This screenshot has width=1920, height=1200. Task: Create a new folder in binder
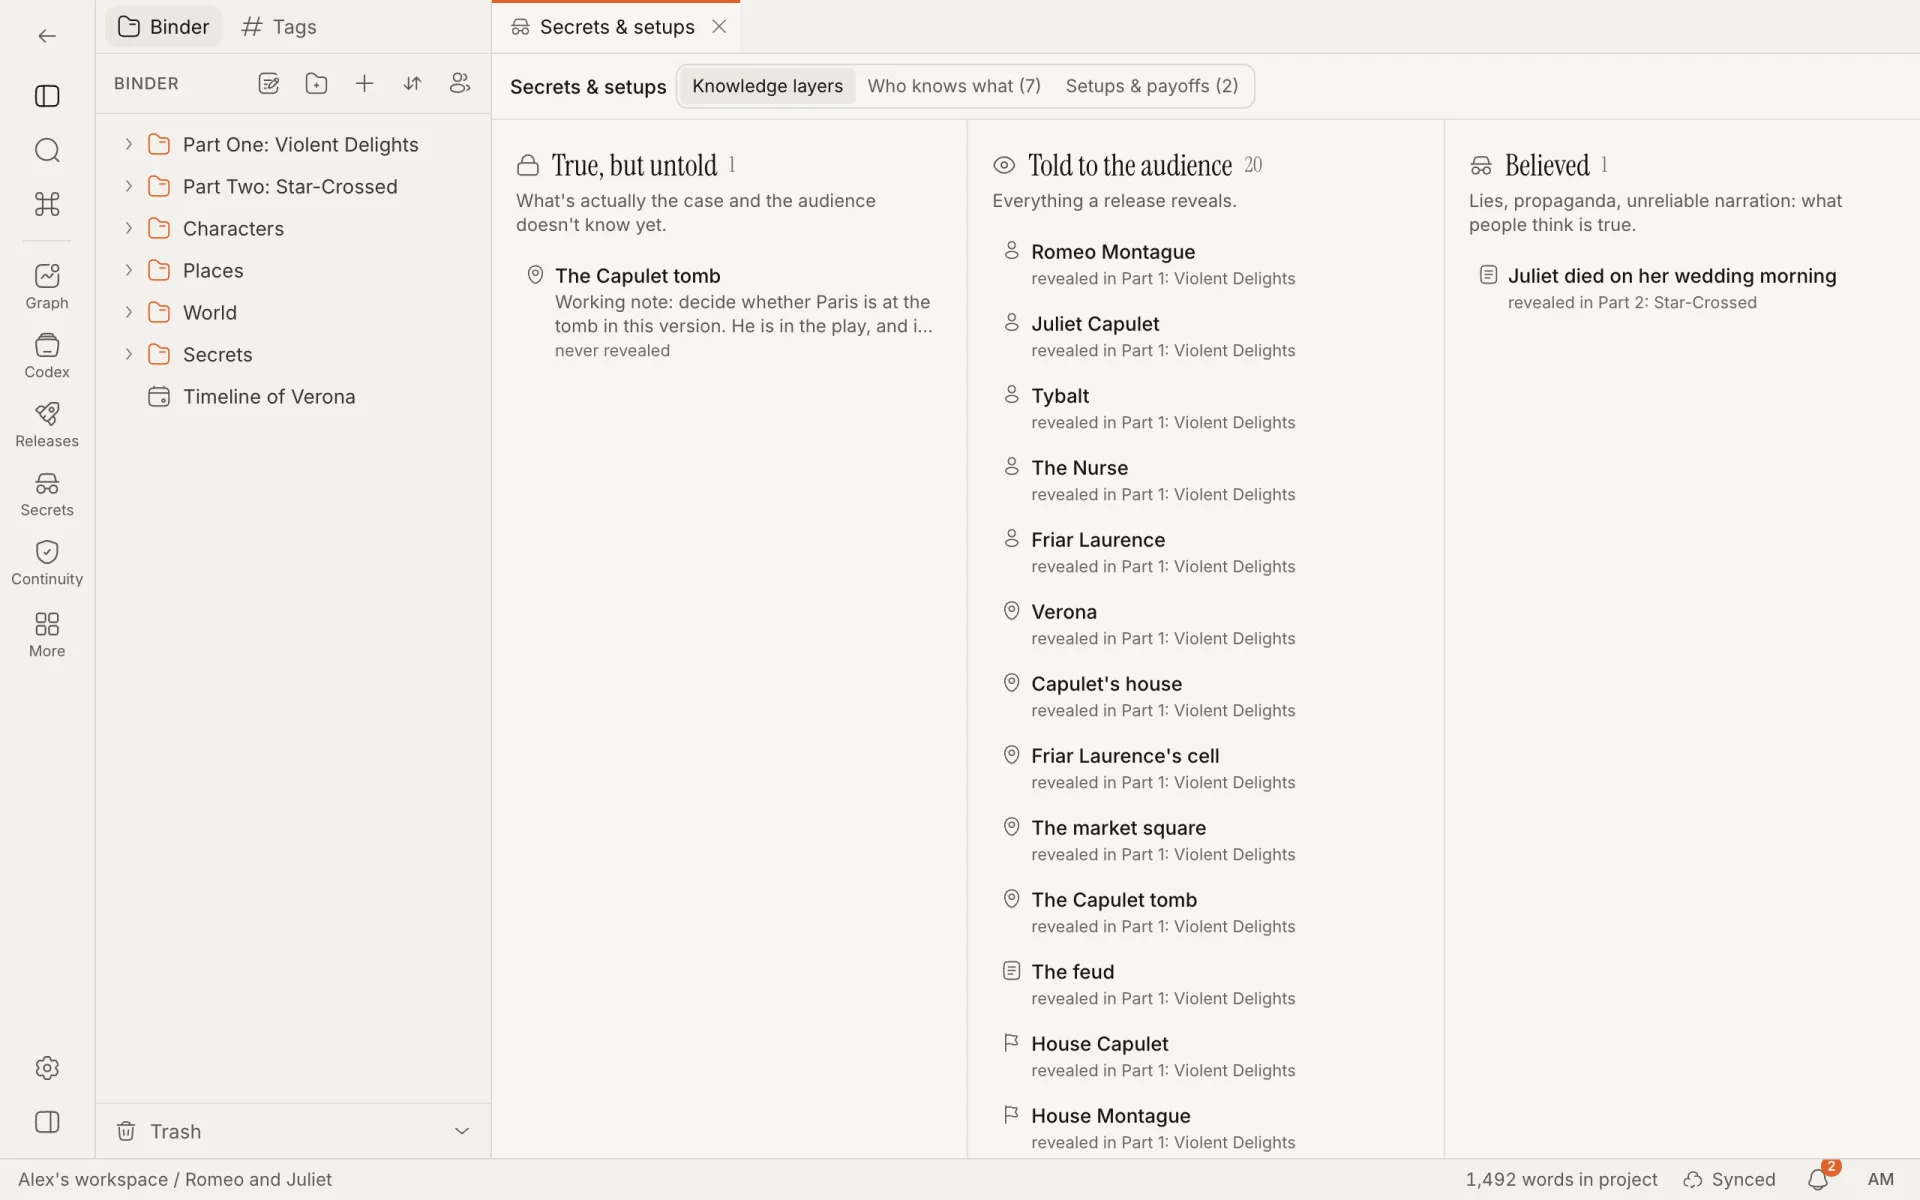[x=316, y=84]
